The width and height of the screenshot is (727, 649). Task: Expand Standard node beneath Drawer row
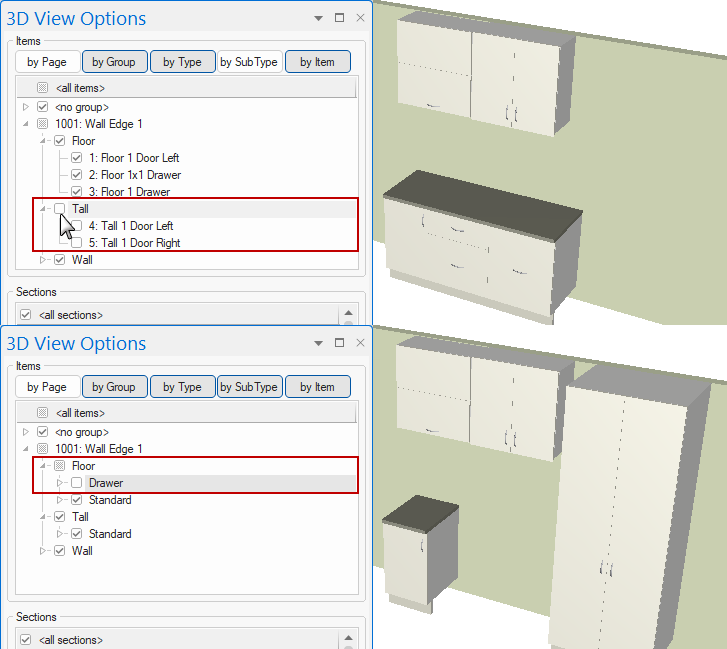[60, 500]
